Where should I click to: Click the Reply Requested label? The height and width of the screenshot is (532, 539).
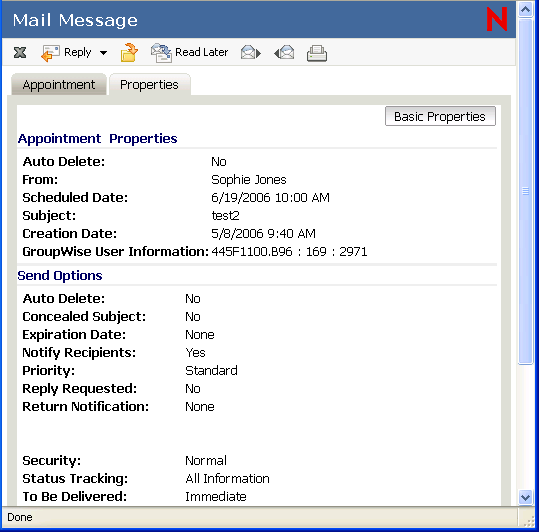pos(79,389)
